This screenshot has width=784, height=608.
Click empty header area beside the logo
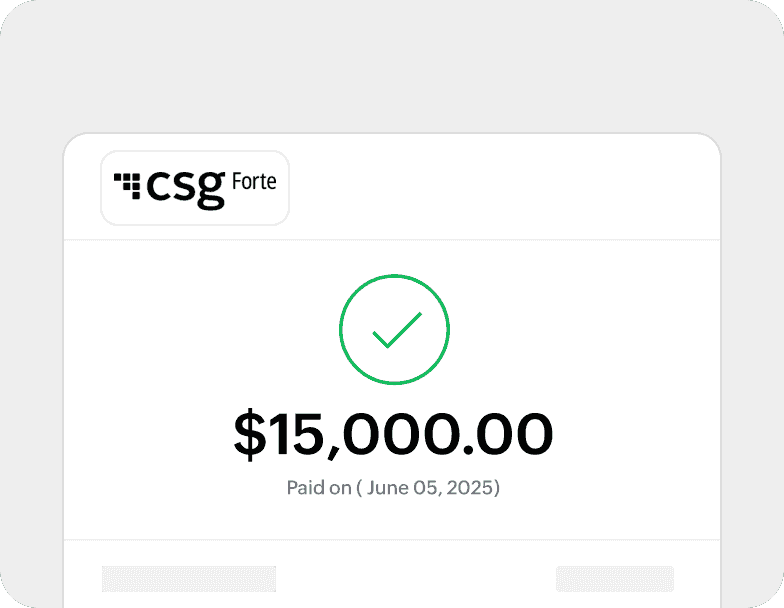point(500,187)
